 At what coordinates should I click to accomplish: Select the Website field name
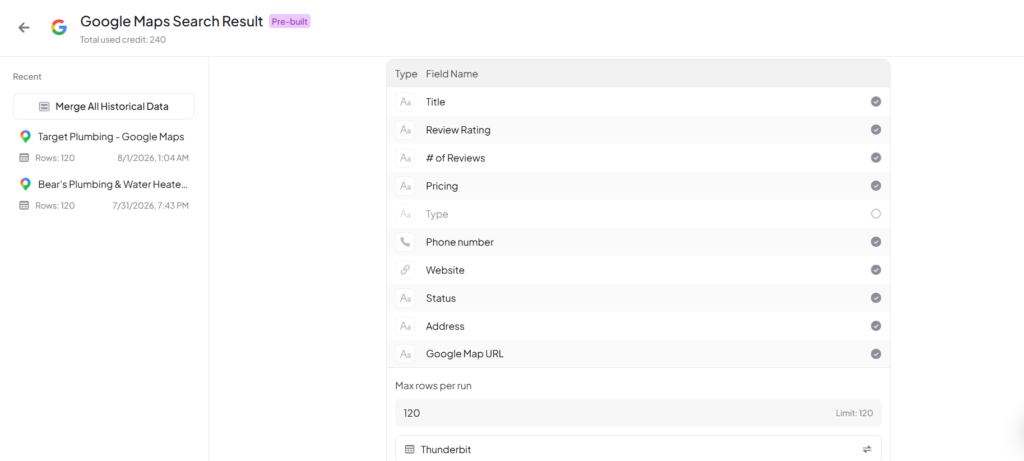point(445,270)
